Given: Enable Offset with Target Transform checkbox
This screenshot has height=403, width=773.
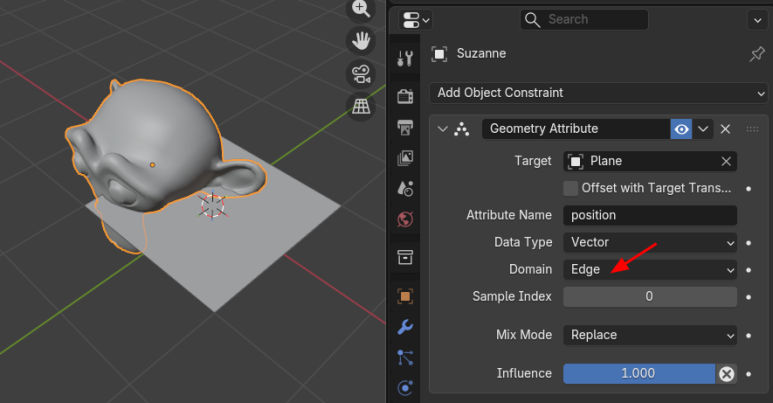Looking at the screenshot, I should (x=570, y=188).
